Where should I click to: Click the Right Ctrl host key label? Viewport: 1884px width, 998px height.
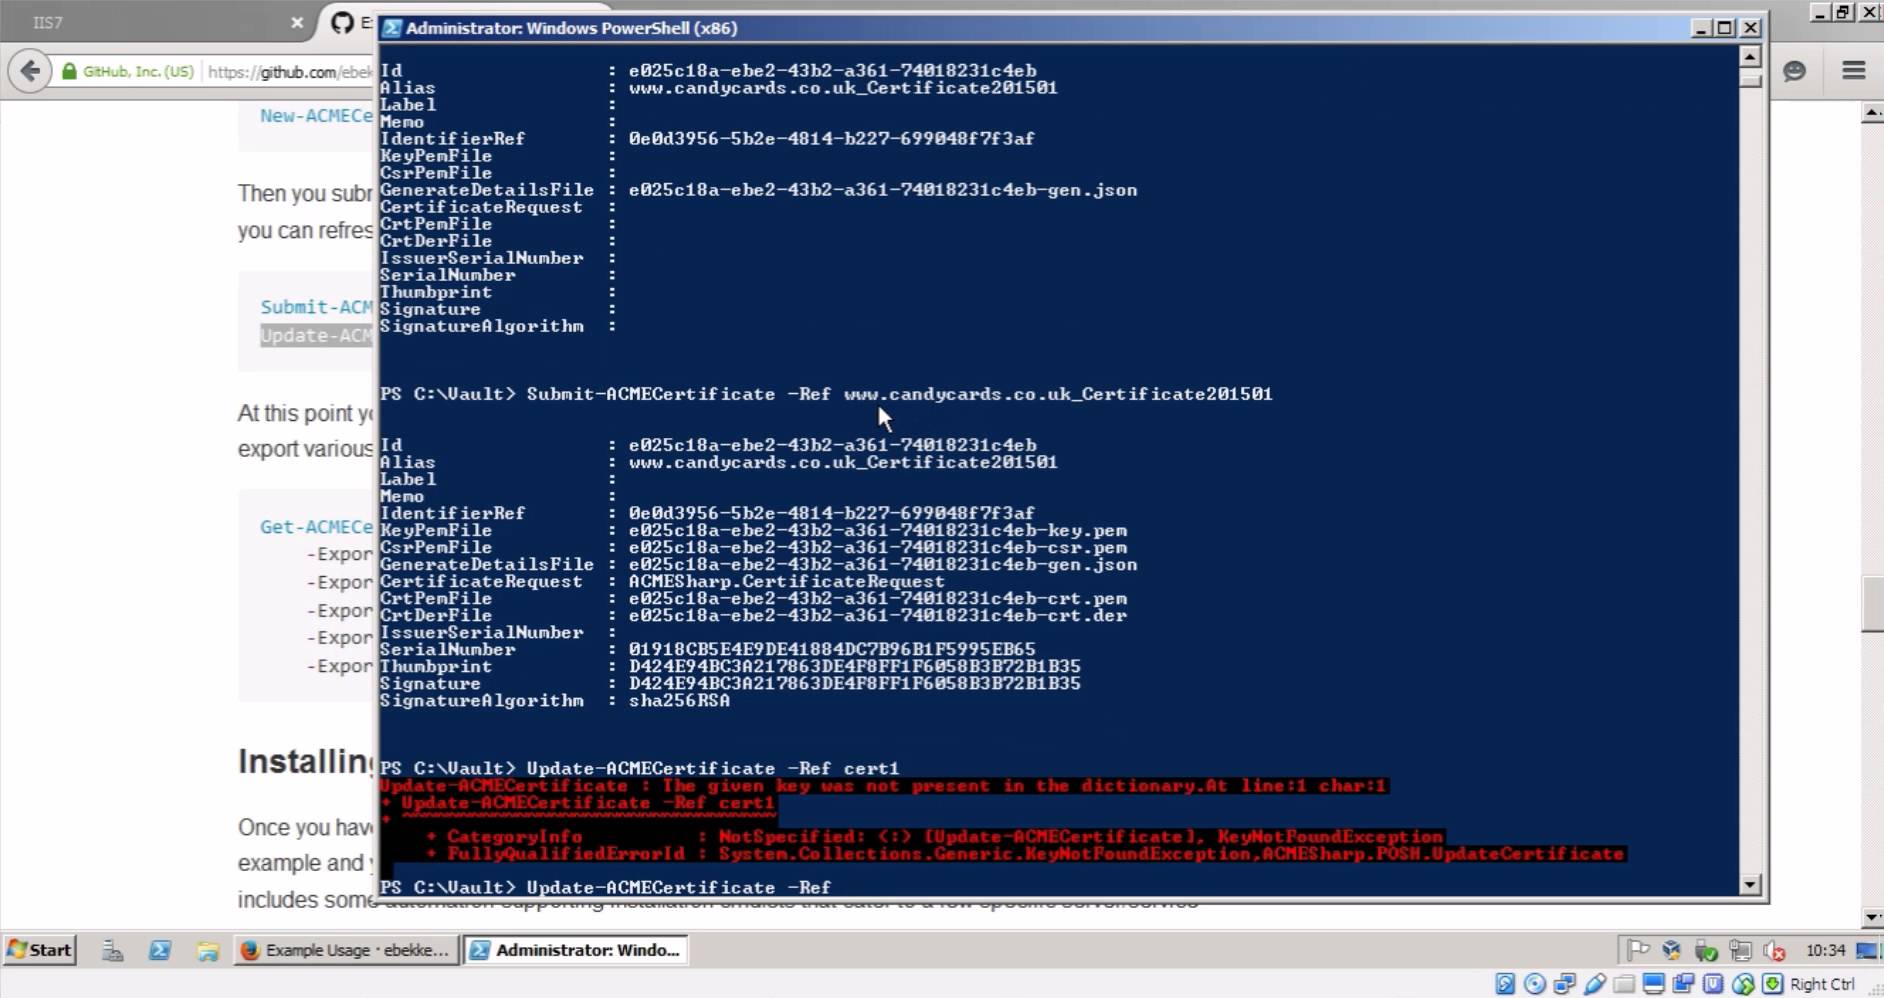(1822, 984)
